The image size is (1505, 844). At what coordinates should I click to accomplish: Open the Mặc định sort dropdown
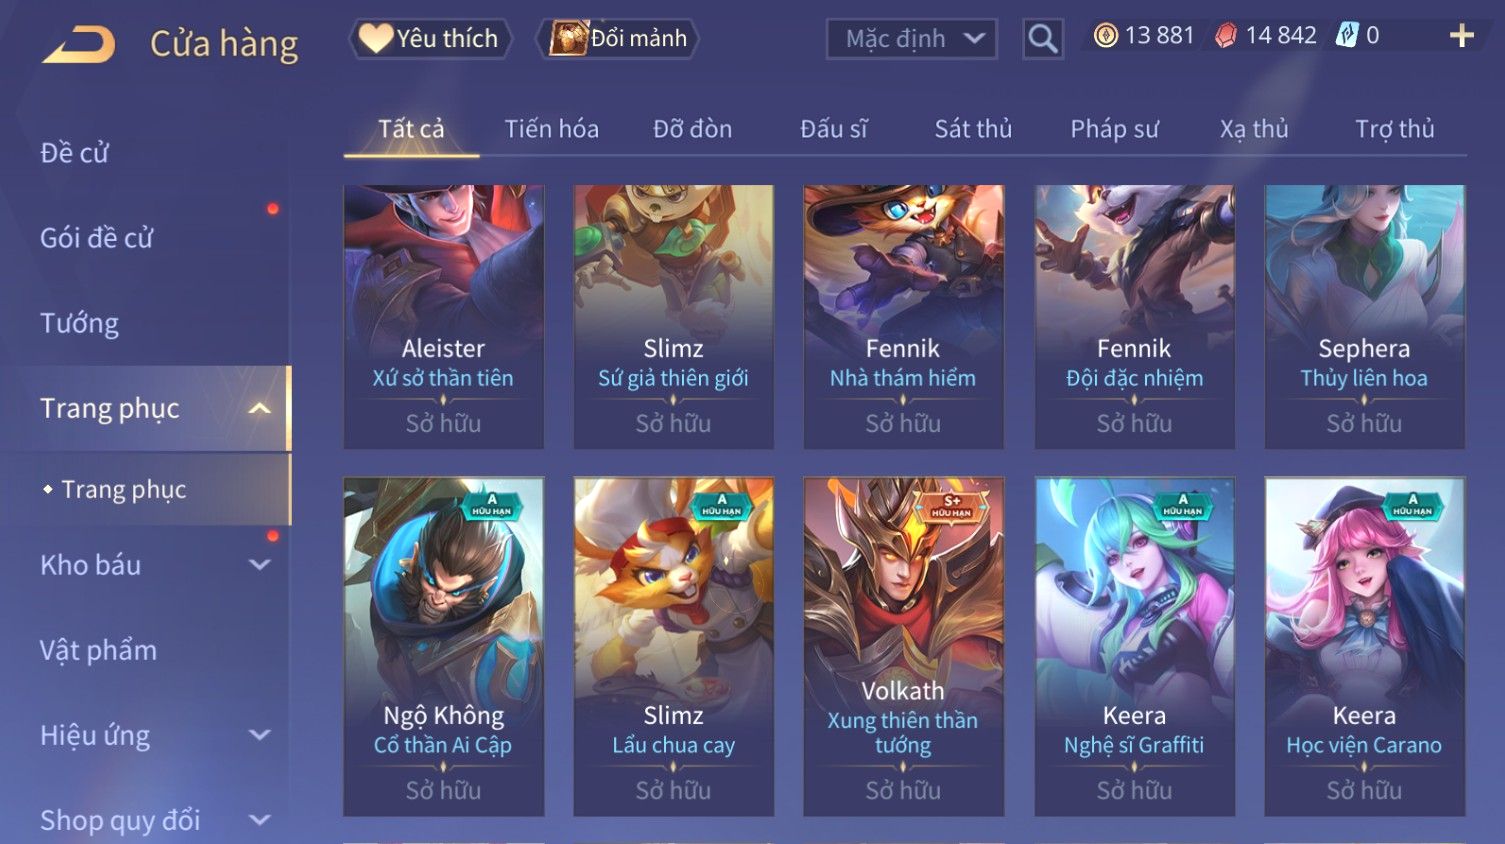[x=911, y=39]
